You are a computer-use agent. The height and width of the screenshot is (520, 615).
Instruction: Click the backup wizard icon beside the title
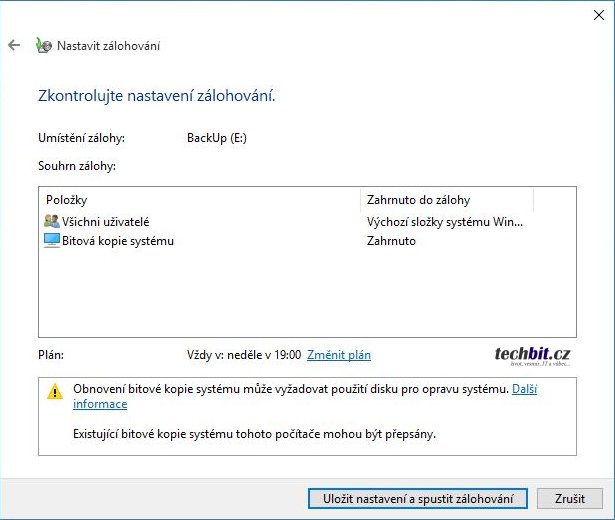click(x=42, y=46)
